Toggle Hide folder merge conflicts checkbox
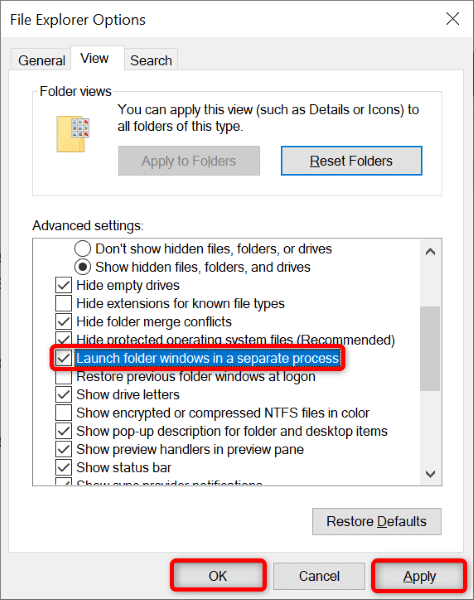The width and height of the screenshot is (474, 600). 64,321
